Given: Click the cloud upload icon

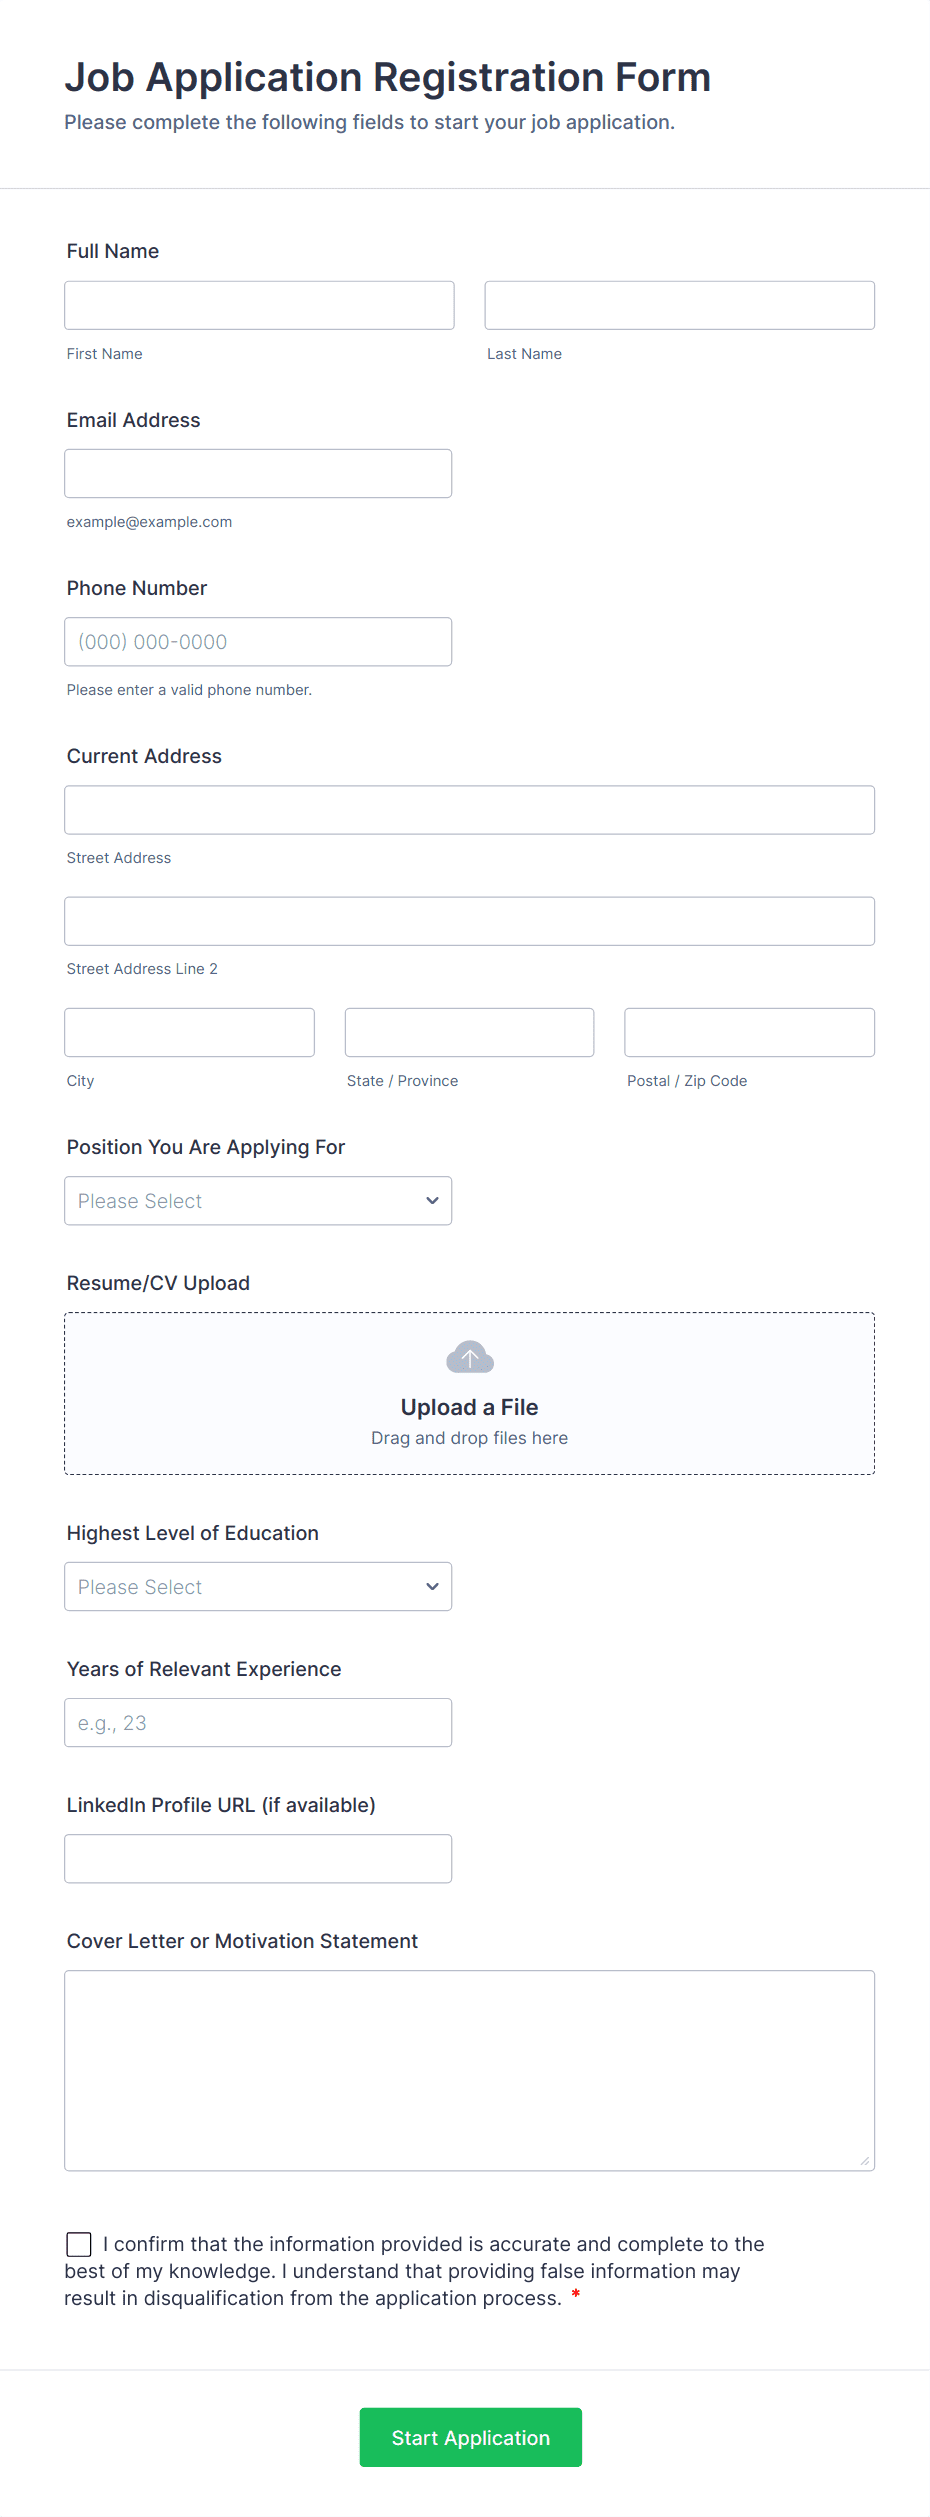Looking at the screenshot, I should coord(469,1358).
